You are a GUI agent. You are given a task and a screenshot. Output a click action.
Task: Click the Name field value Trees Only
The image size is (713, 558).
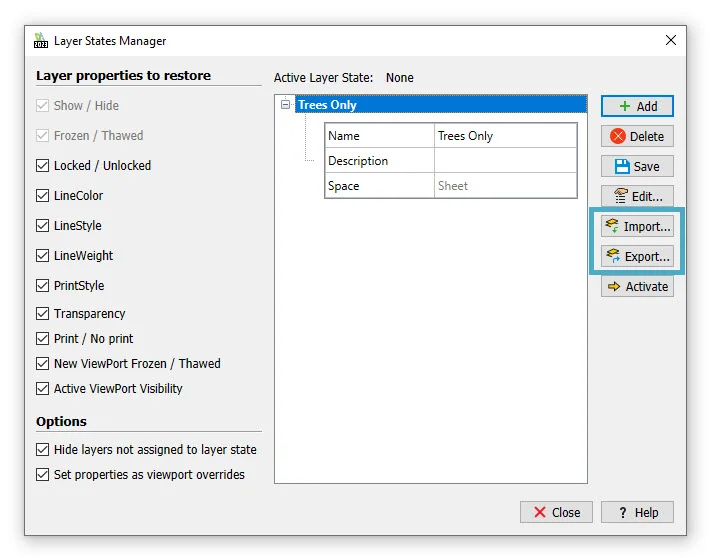(x=505, y=136)
